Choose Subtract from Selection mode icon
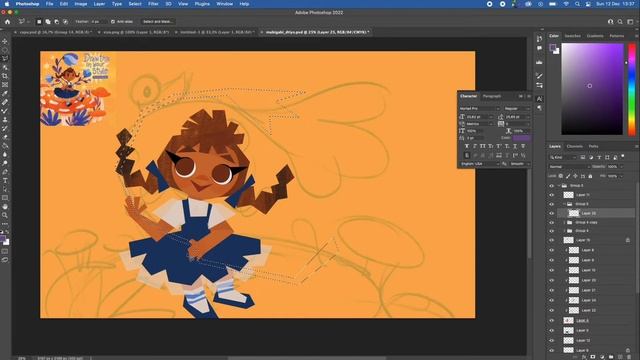 56,22
